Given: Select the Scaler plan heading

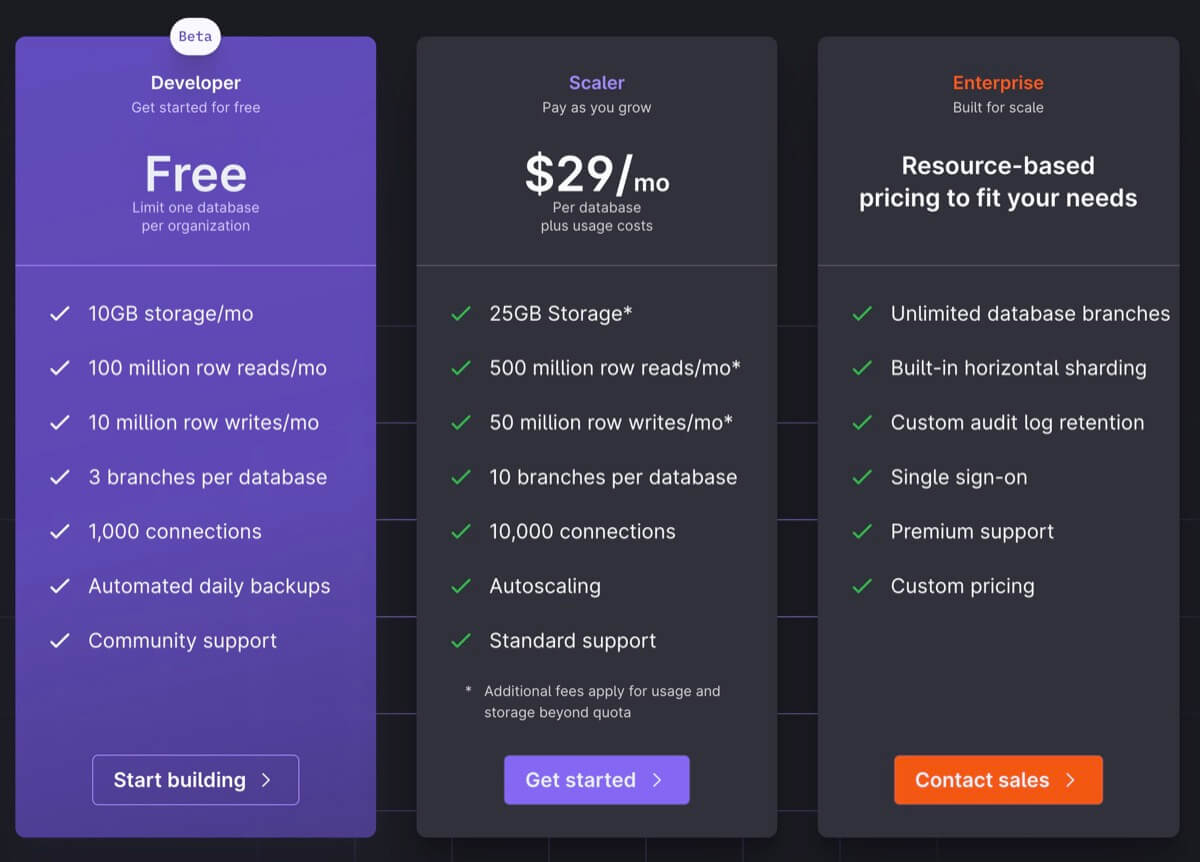Looking at the screenshot, I should click(597, 83).
